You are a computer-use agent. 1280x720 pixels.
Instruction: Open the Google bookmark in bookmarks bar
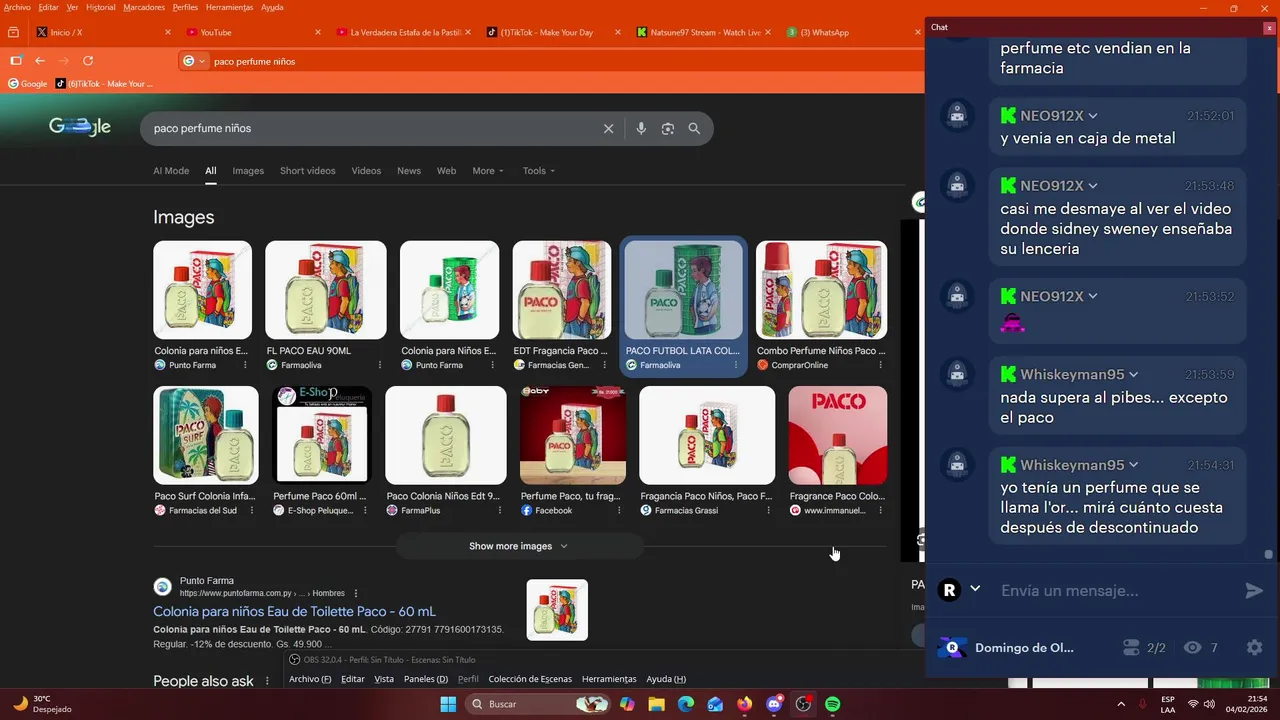28,84
